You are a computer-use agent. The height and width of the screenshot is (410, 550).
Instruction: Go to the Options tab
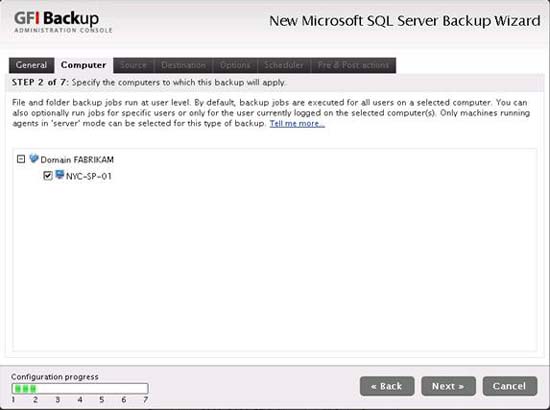point(235,65)
